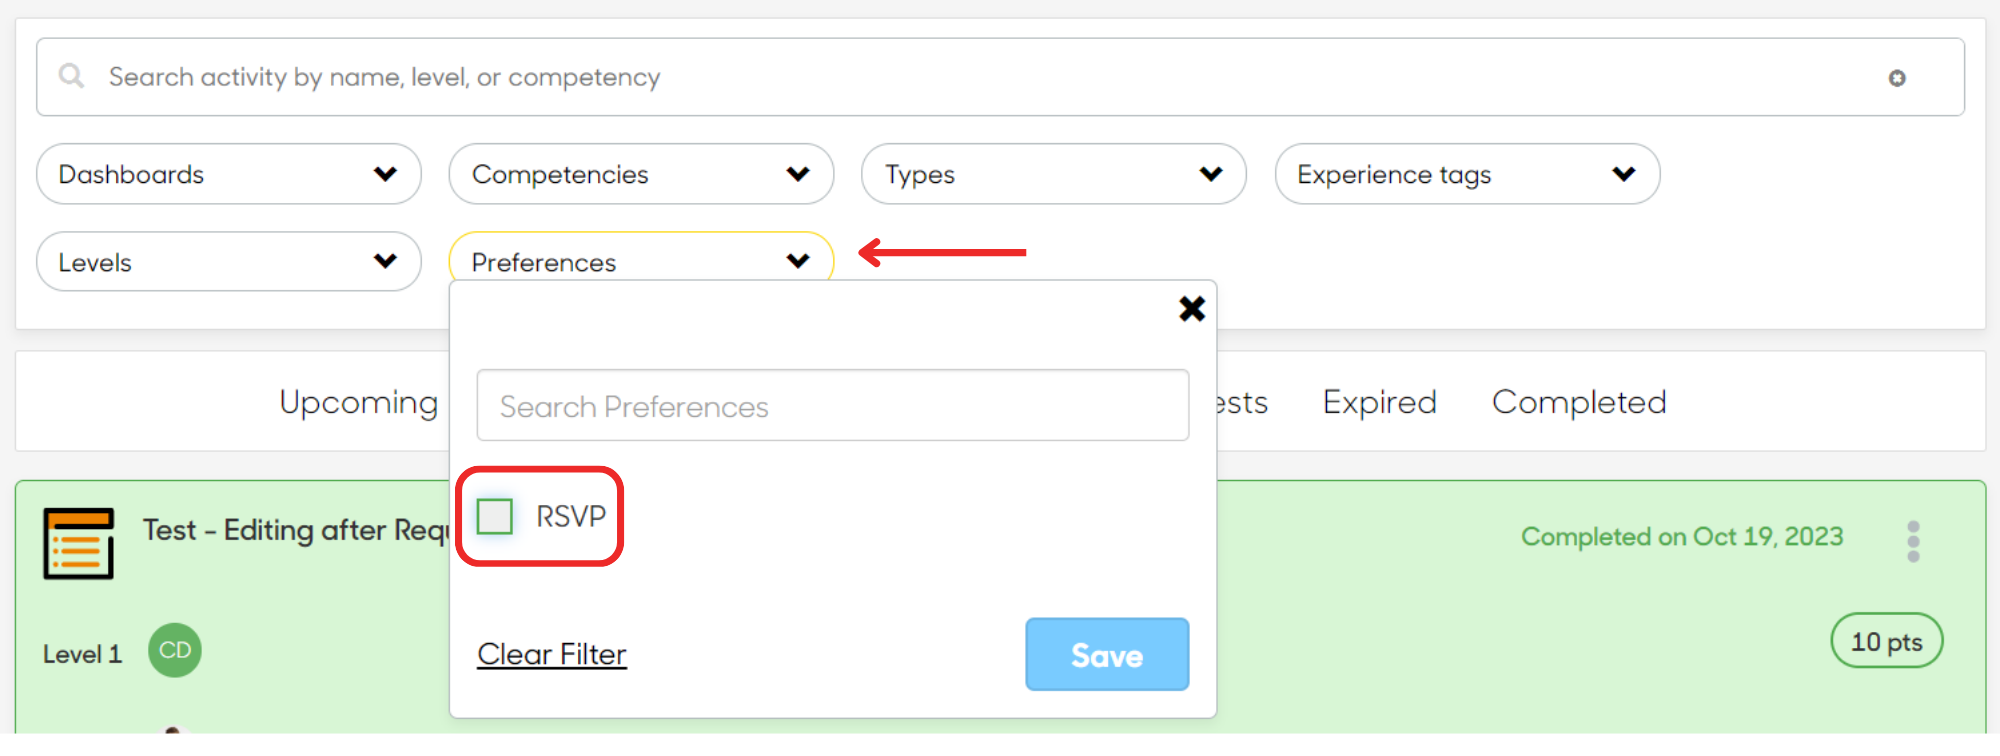Open the Competencies filter dropdown
Screen dimensions: 2000x756
click(641, 174)
